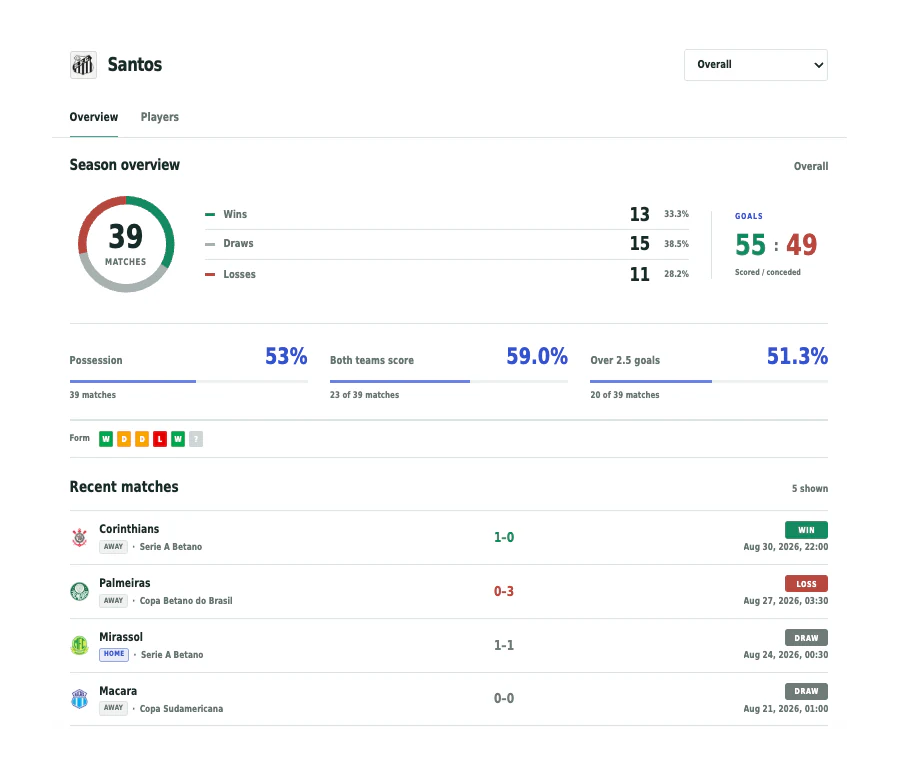900x760 pixels.
Task: Click the HOME tag under Mirassol
Action: (114, 654)
